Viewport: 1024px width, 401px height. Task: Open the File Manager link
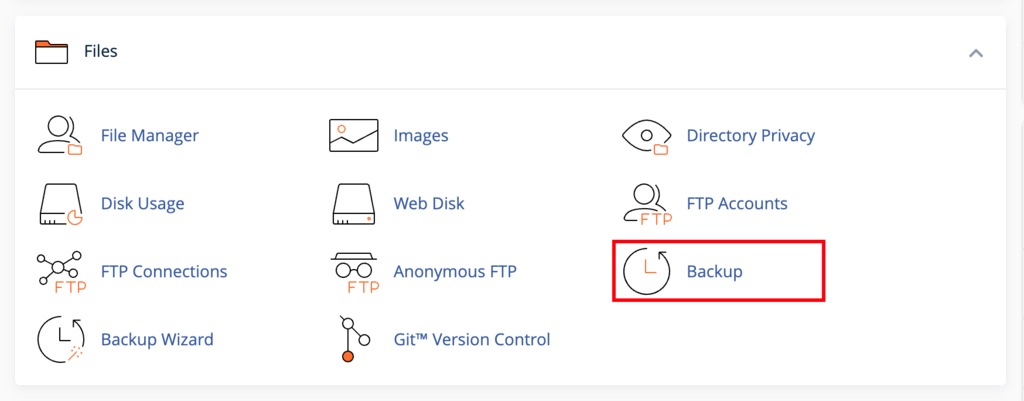150,135
